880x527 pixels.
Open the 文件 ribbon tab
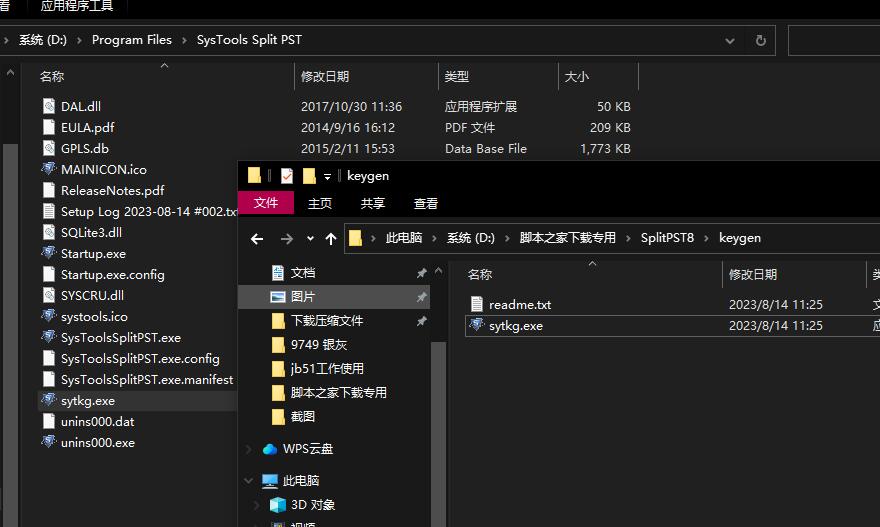[x=266, y=203]
